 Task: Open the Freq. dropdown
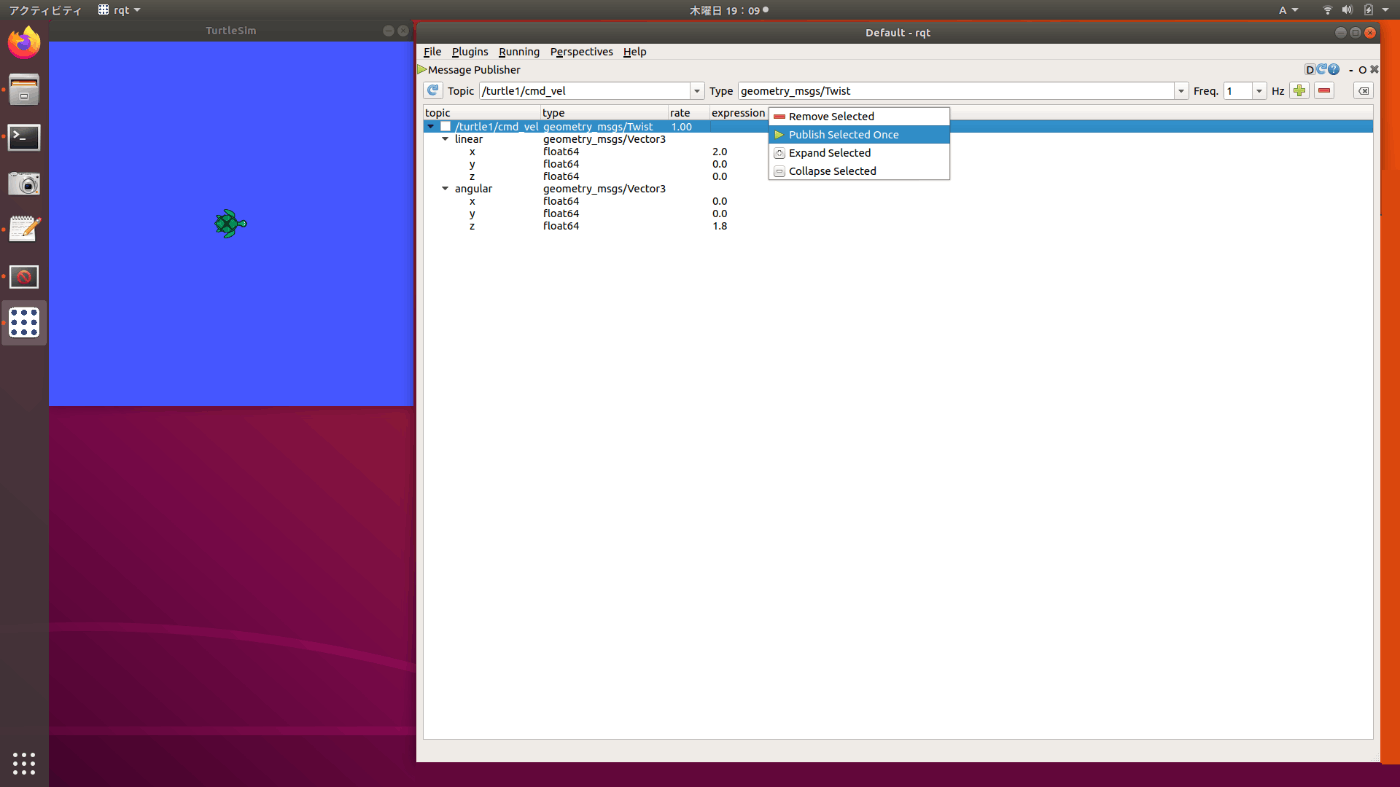[x=1259, y=91]
